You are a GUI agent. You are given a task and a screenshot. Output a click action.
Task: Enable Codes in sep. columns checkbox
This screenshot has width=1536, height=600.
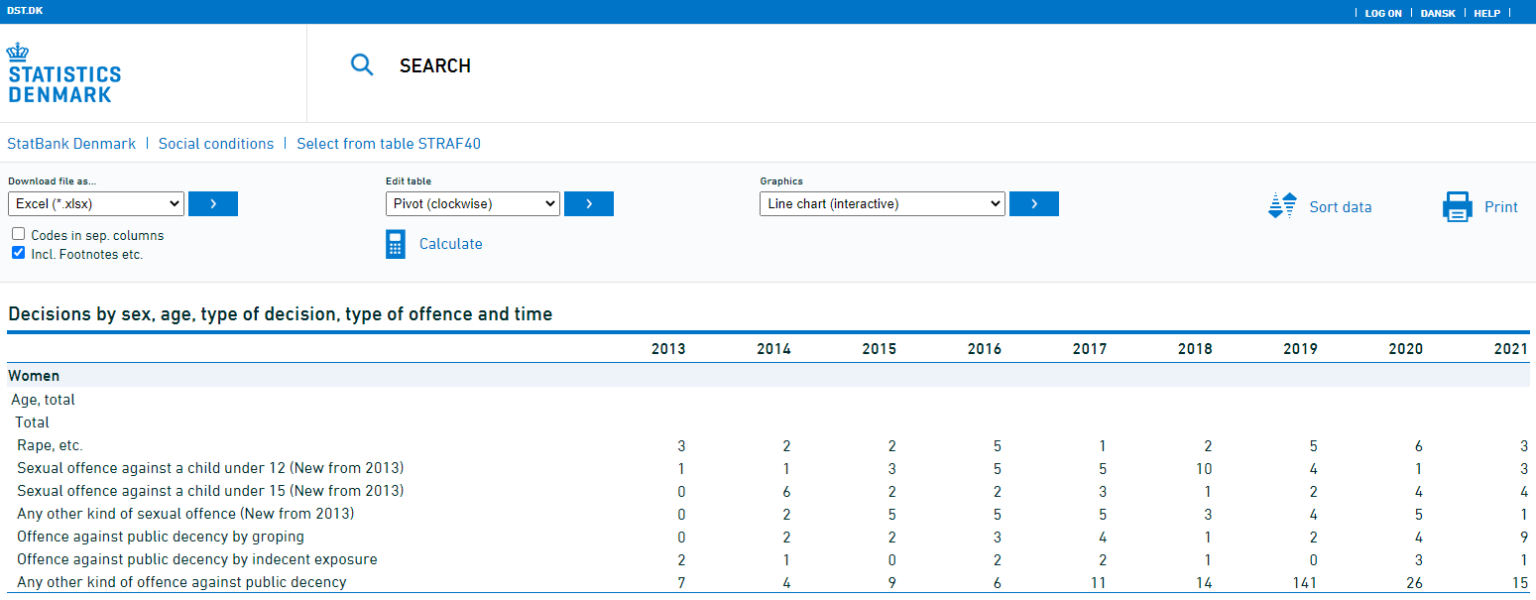(x=18, y=235)
